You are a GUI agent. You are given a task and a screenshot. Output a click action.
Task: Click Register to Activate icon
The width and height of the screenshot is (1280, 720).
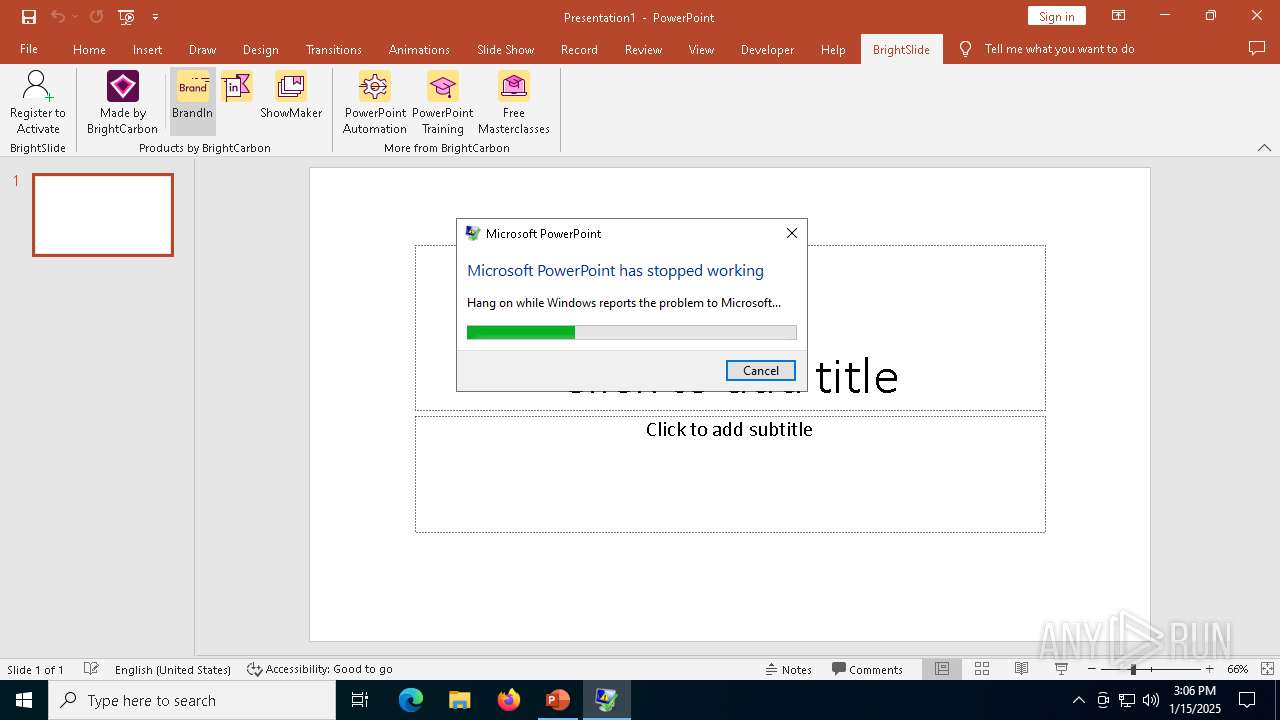38,102
